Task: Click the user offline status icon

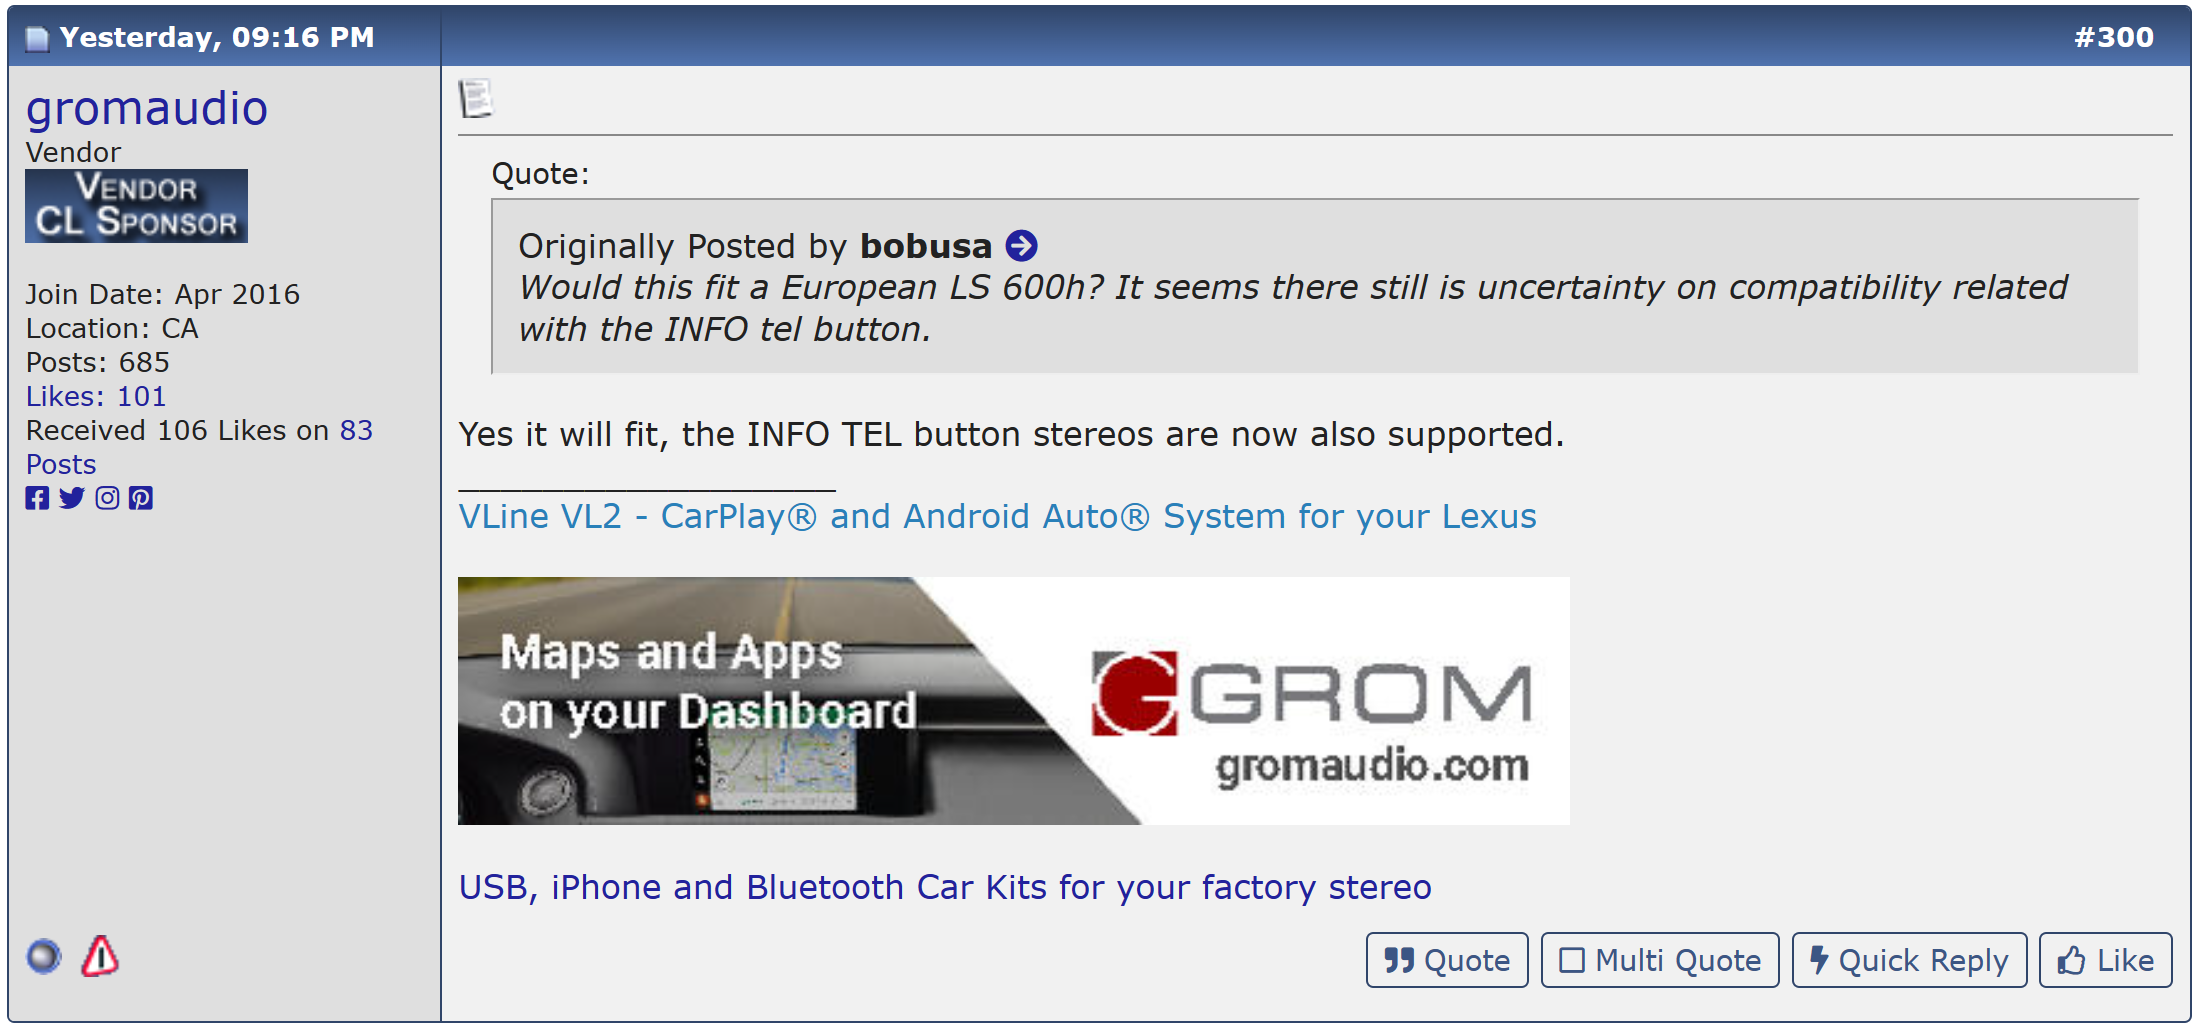Action: pos(44,957)
